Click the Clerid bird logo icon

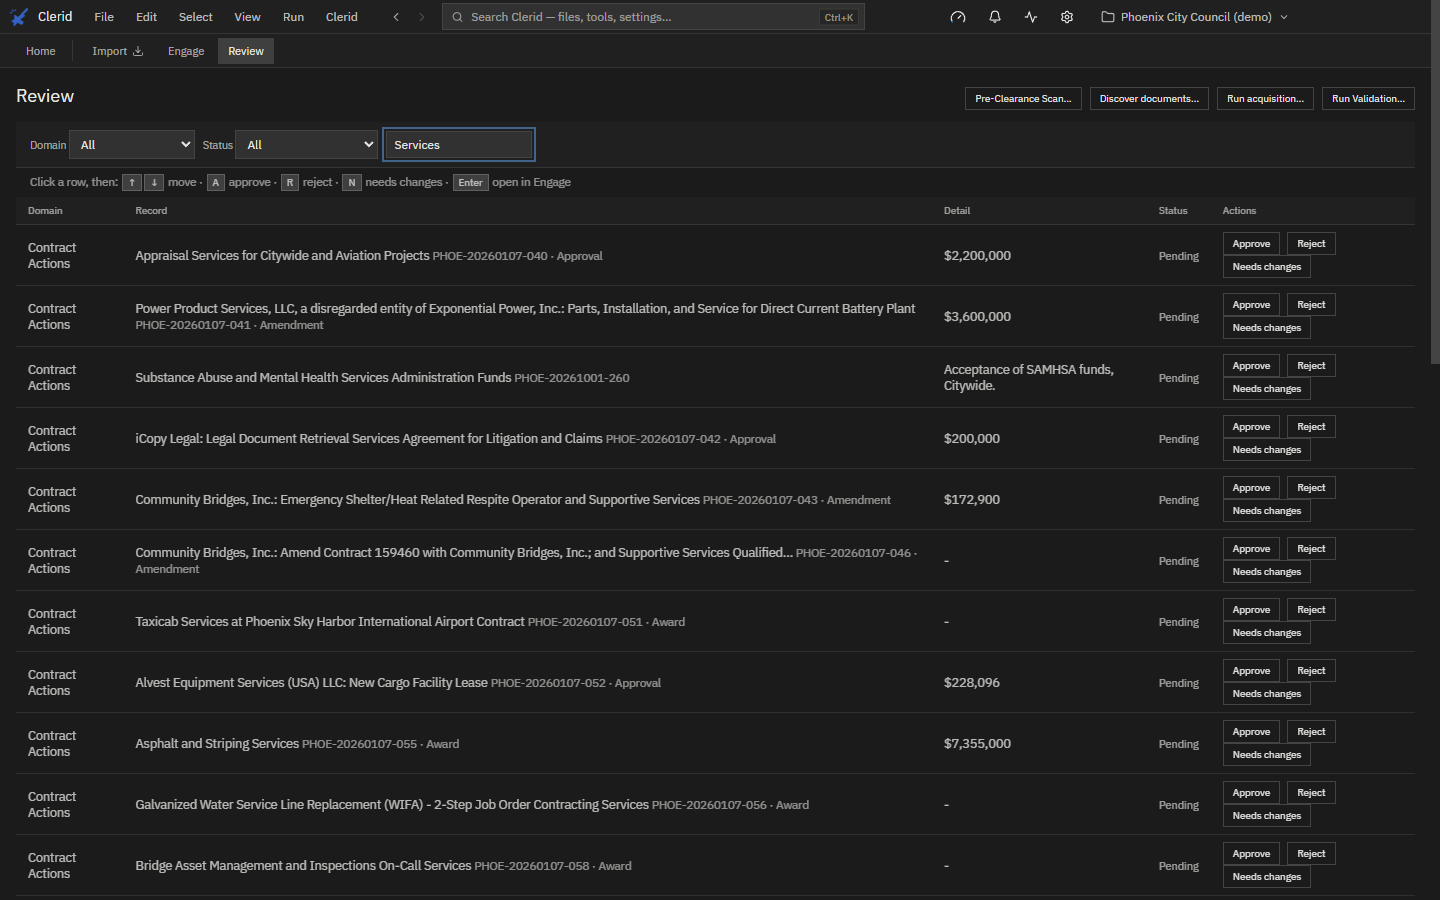point(19,17)
